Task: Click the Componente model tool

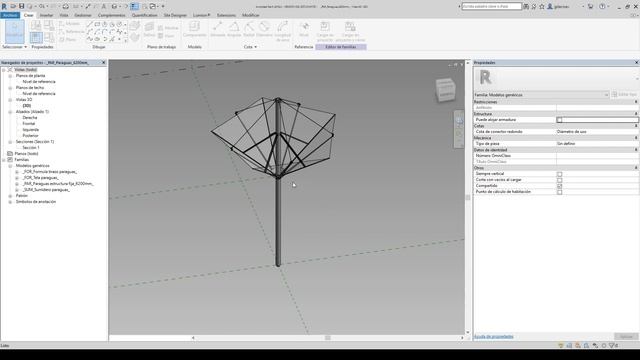Action: (x=195, y=29)
